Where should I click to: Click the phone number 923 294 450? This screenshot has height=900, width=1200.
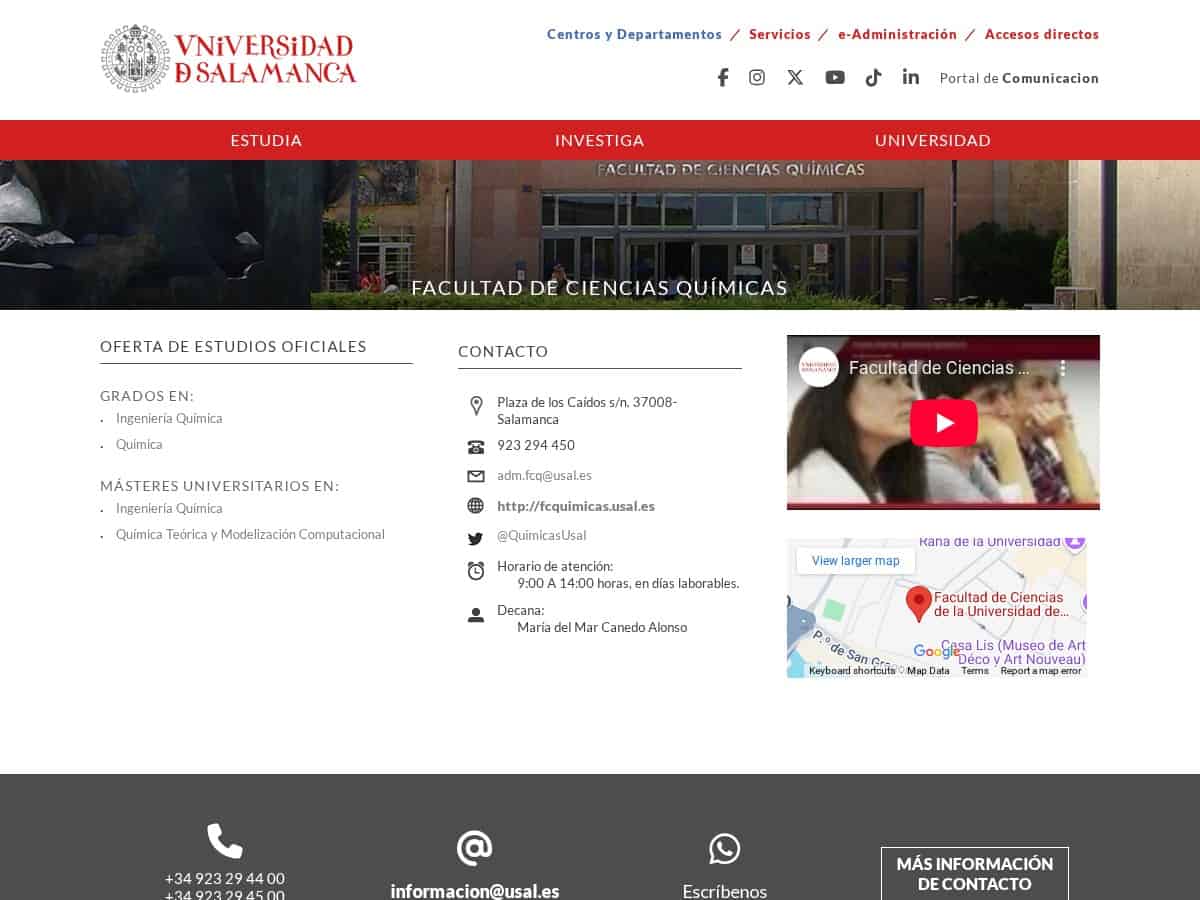[536, 445]
